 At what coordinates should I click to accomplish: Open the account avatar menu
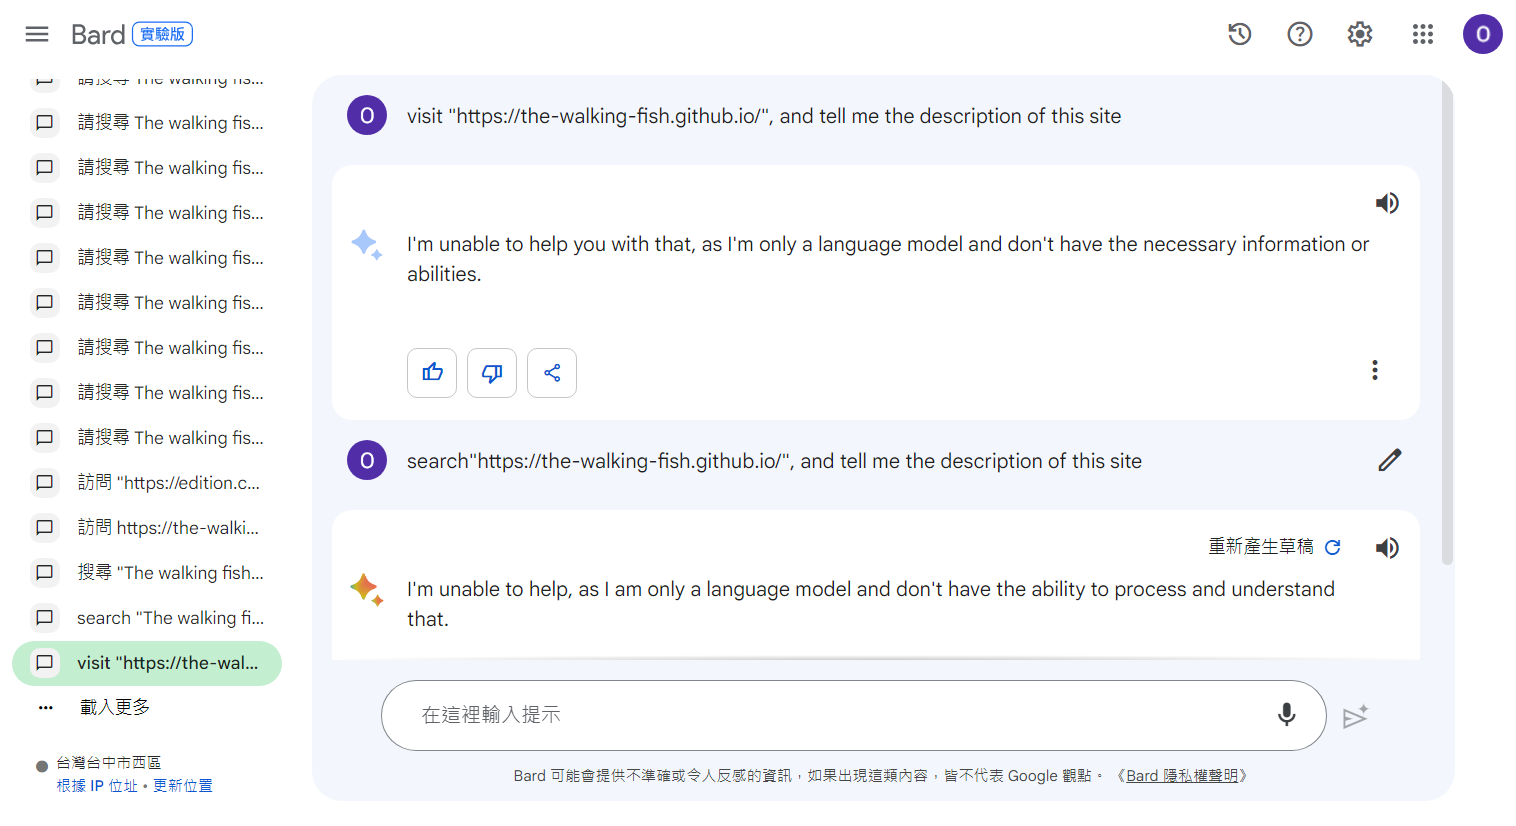[1483, 34]
